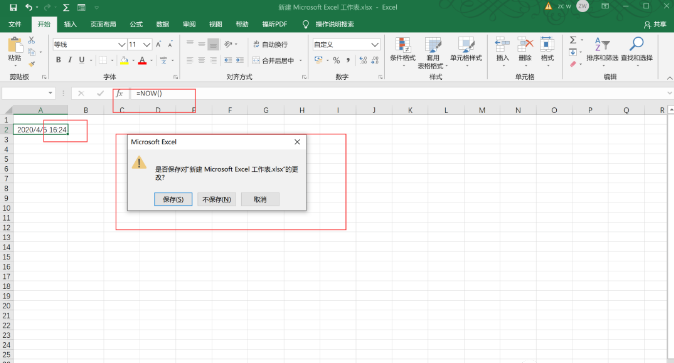This screenshot has height=363, width=674.
Task: Open Cell Styles (单元格样式)
Action: (466, 52)
